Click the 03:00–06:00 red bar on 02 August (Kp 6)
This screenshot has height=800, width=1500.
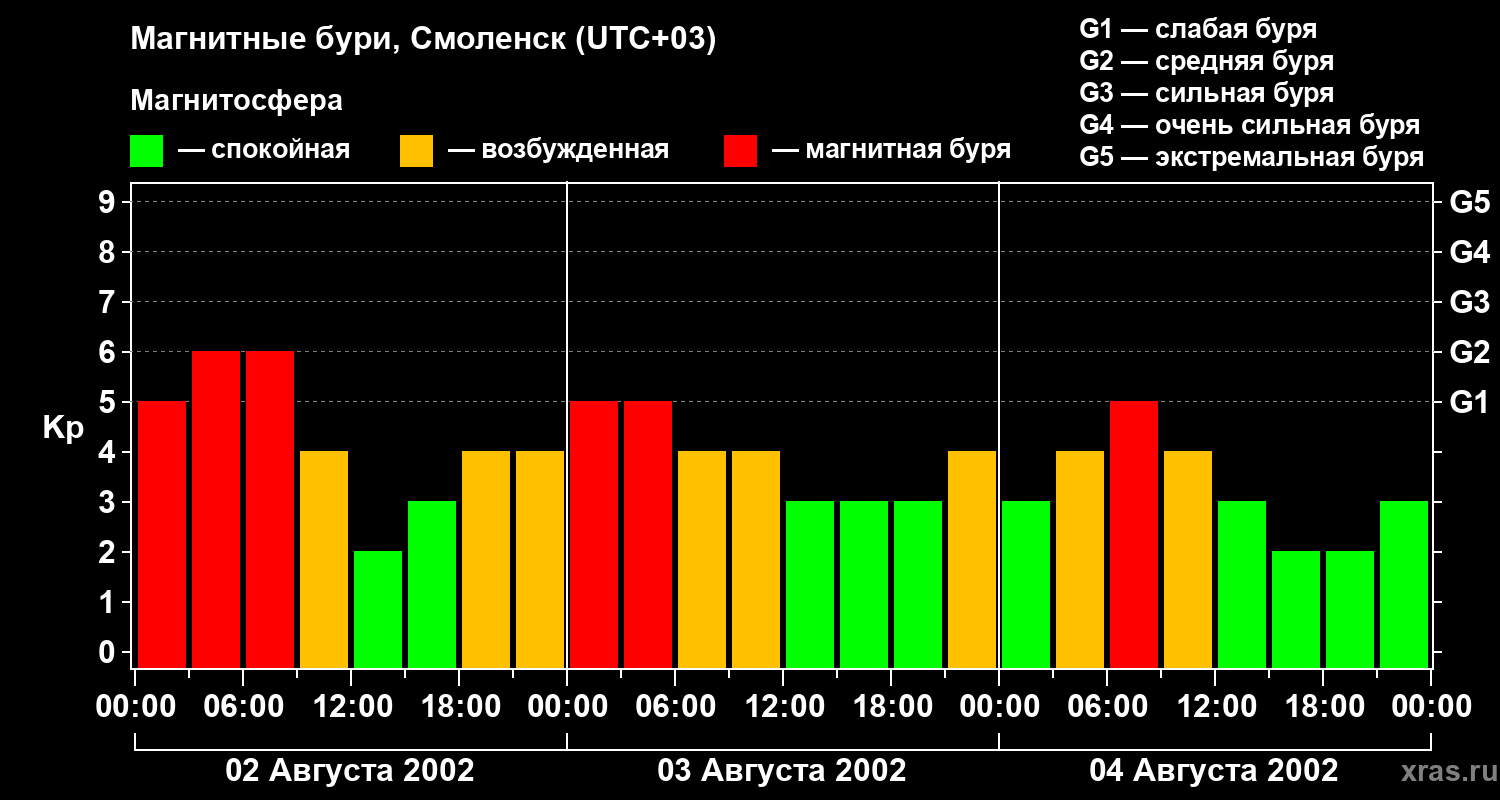[216, 509]
